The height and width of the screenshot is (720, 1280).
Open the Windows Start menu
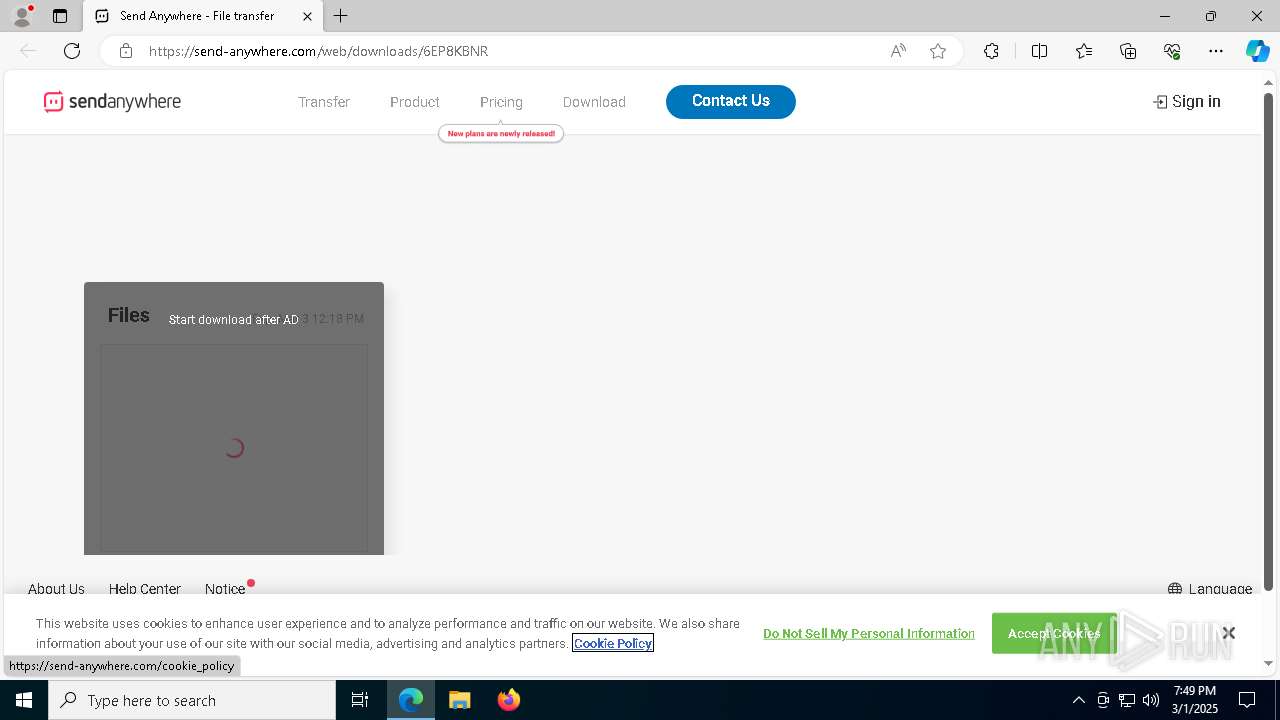pyautogui.click(x=24, y=700)
